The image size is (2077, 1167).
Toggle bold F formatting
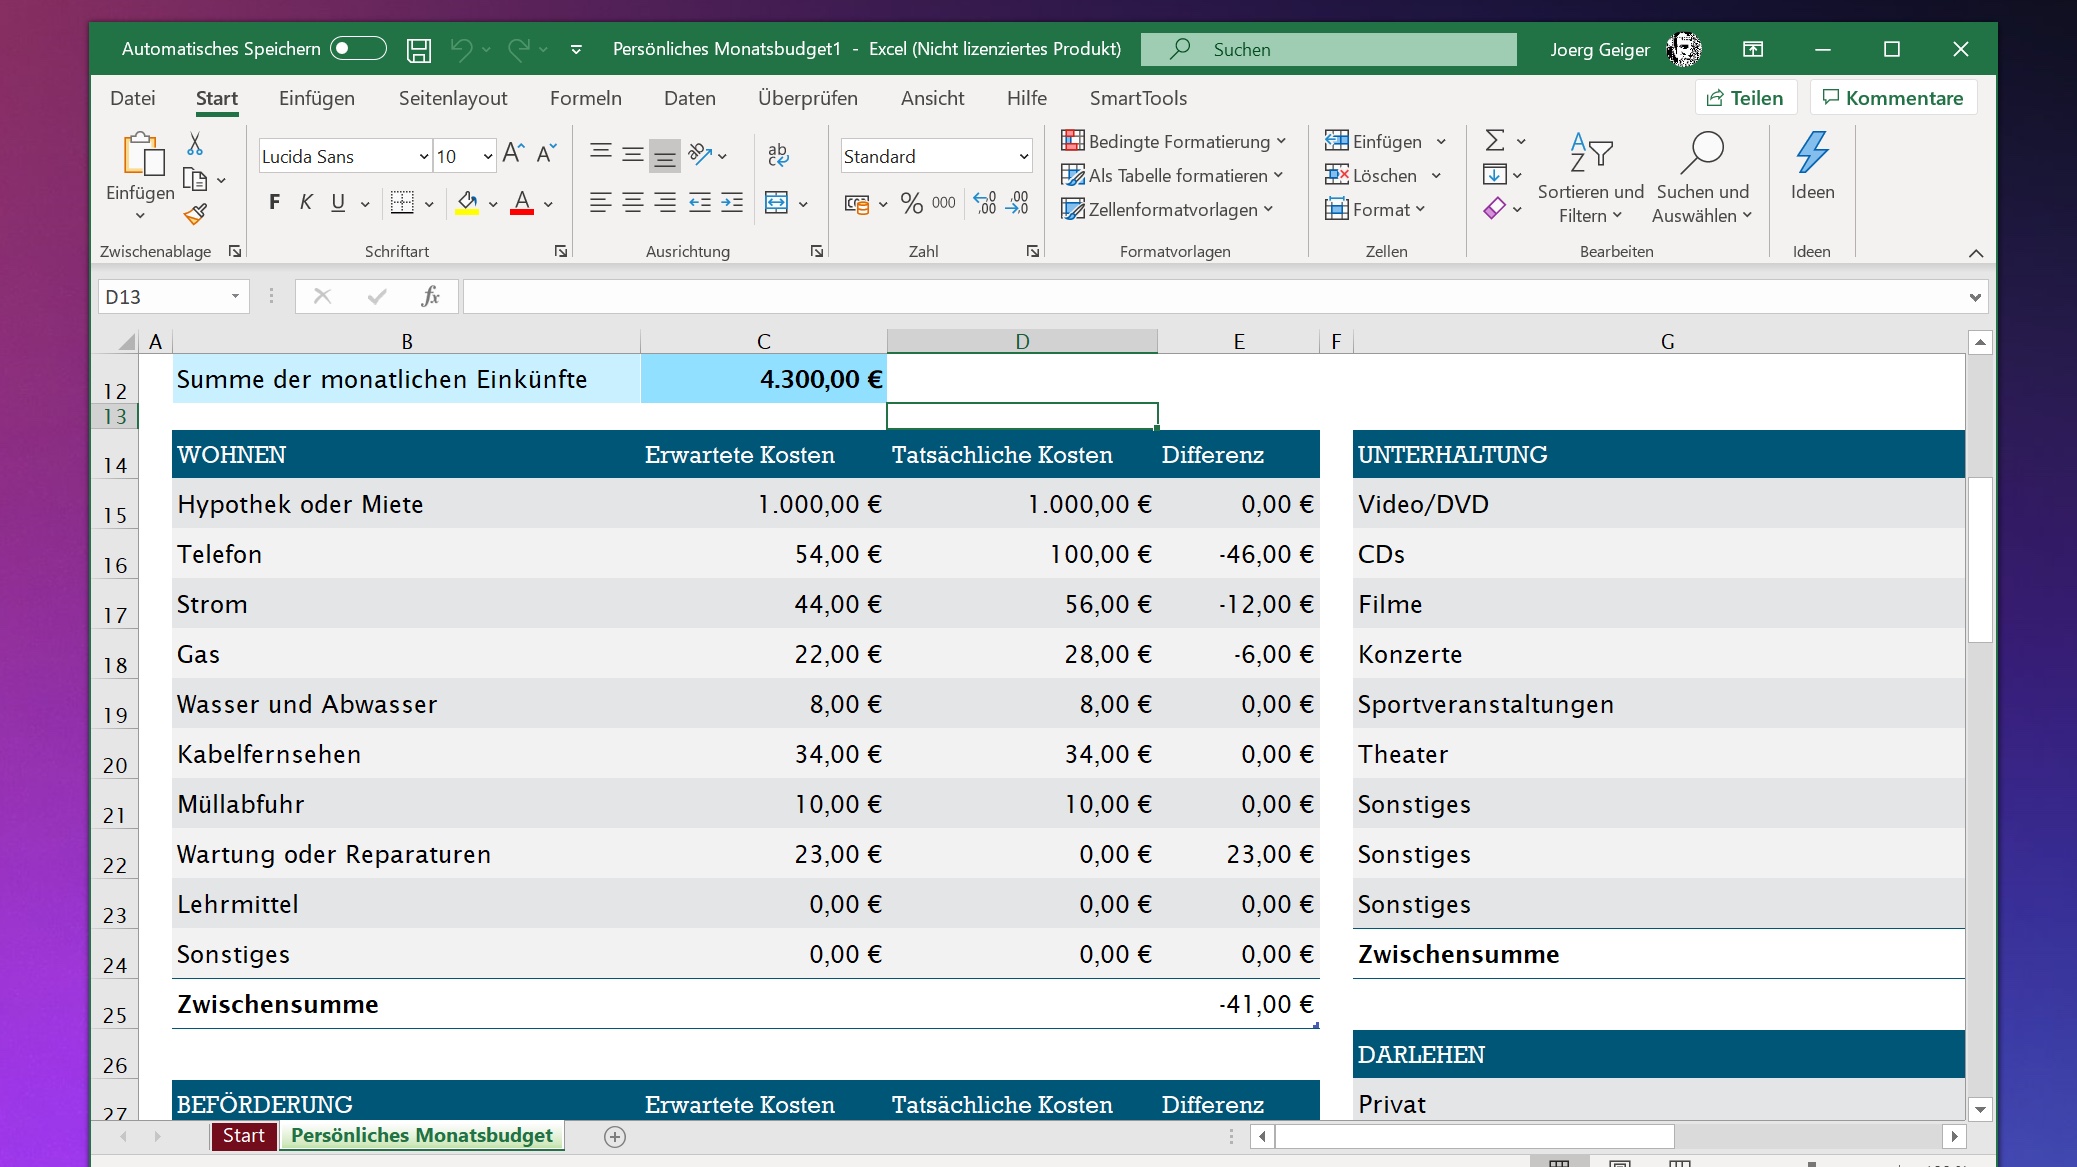click(274, 203)
